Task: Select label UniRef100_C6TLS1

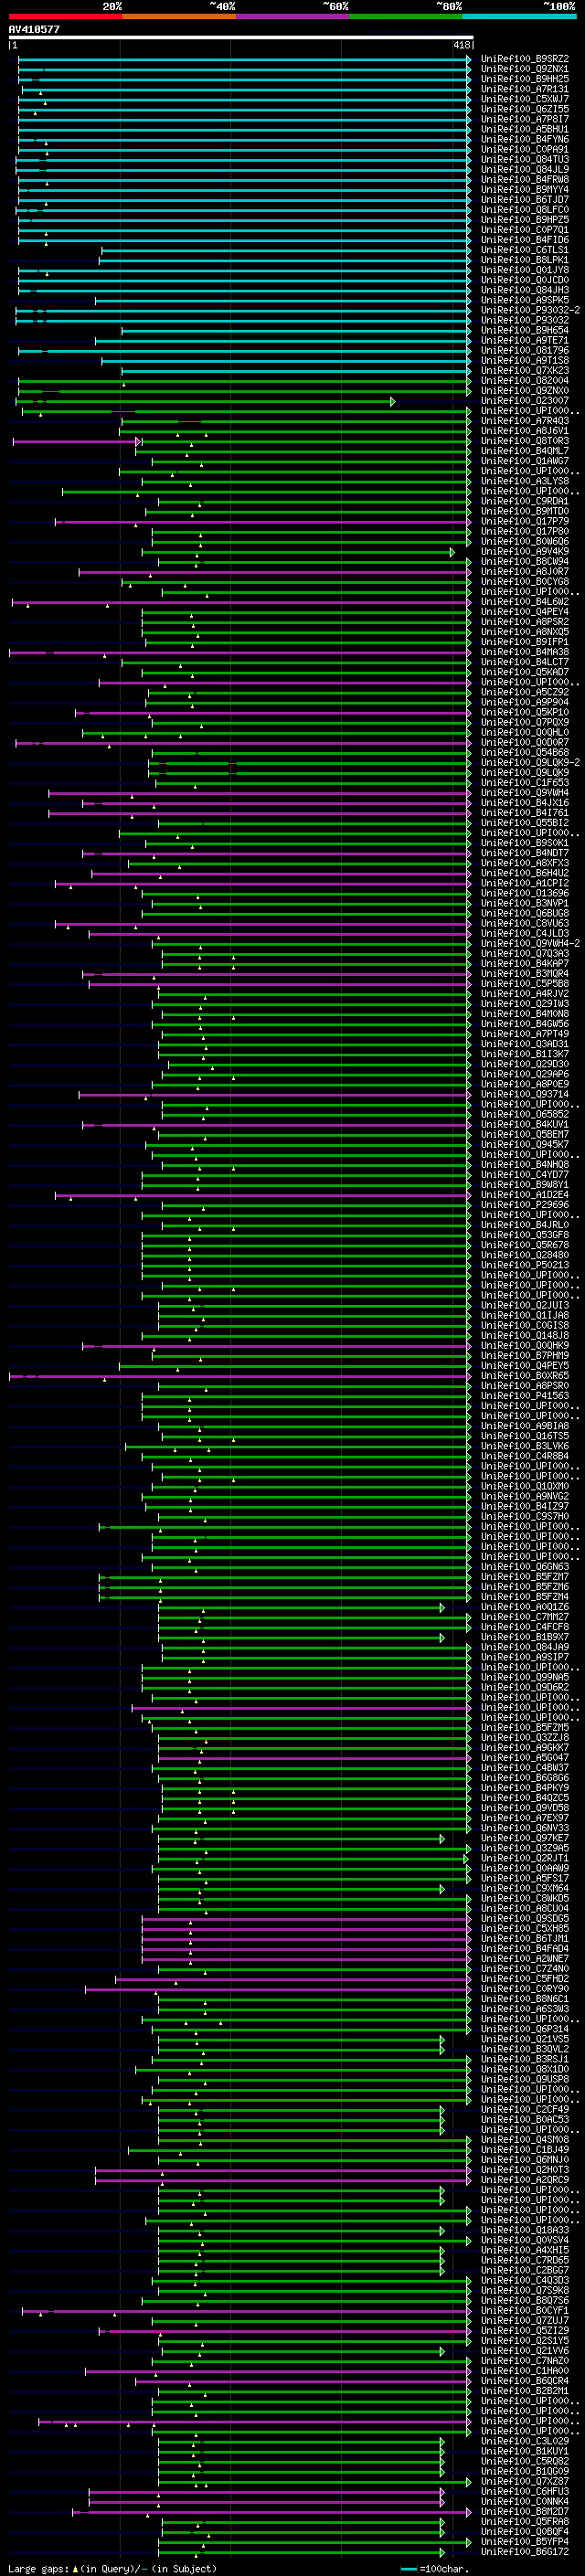Action: point(525,250)
